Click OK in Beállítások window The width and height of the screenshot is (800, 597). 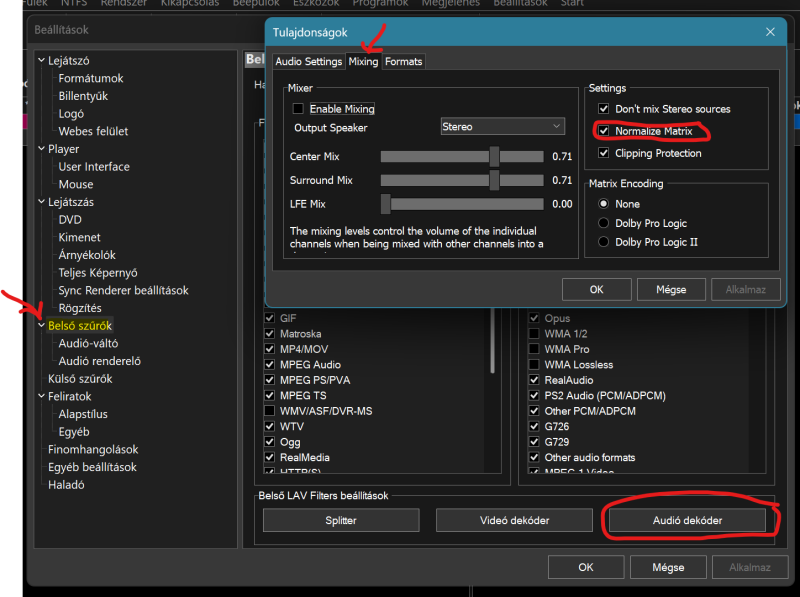pos(586,567)
